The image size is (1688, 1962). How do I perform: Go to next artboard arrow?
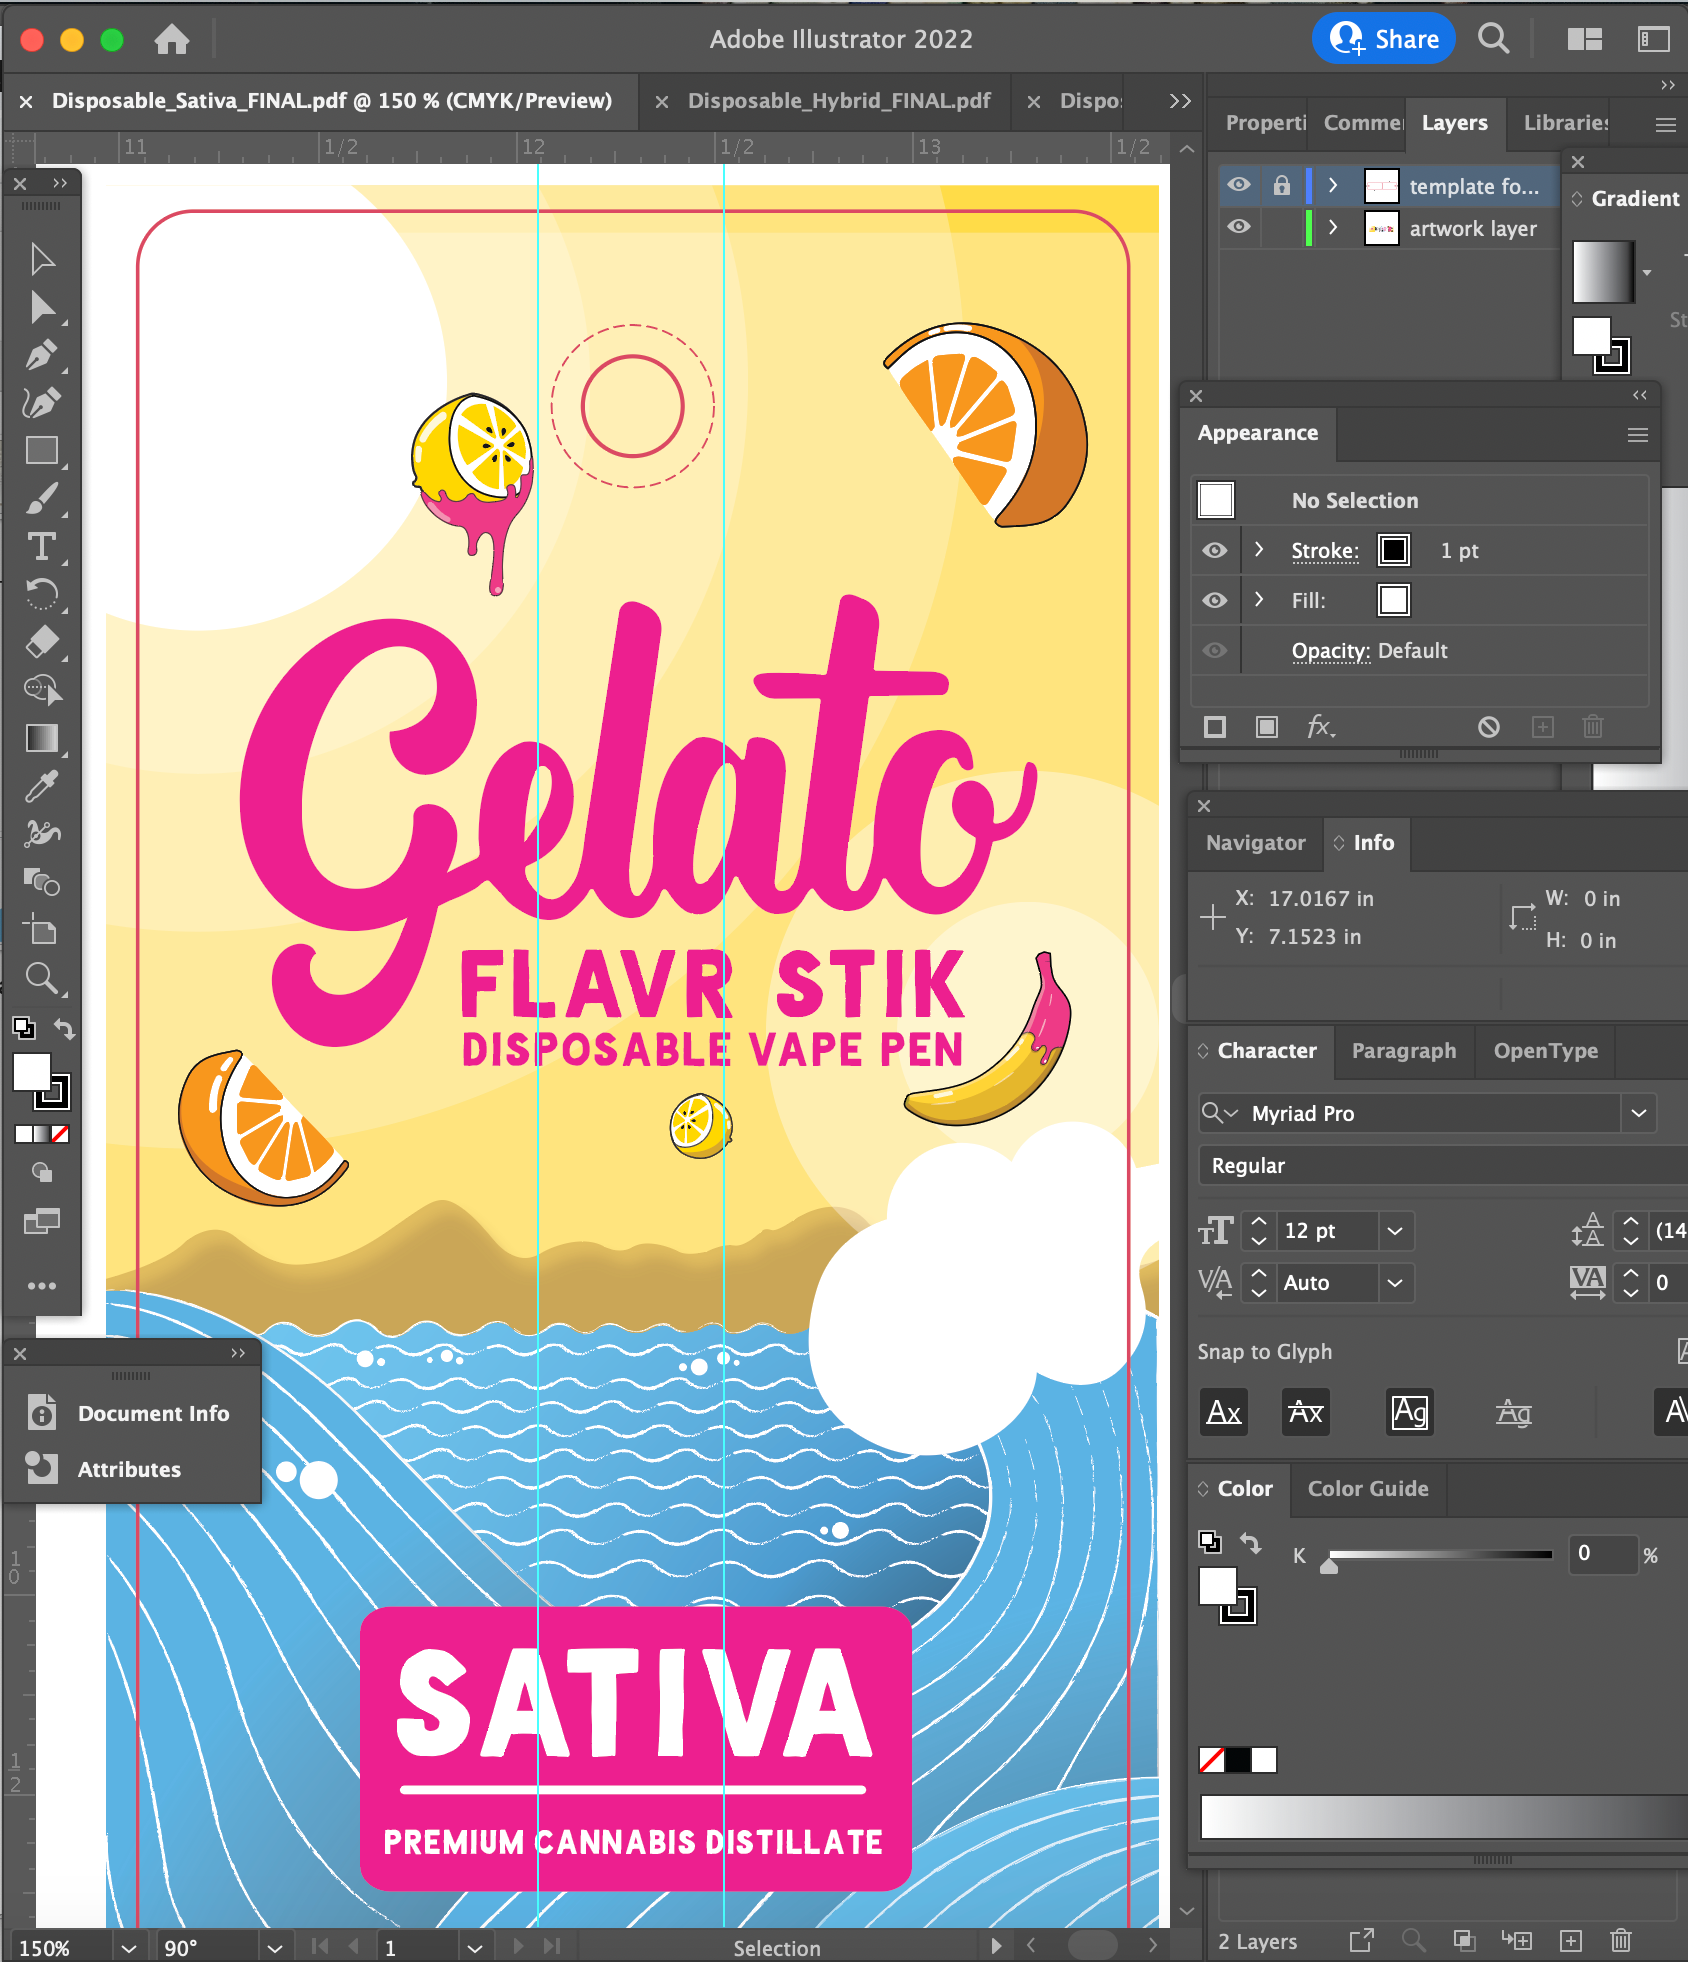coord(518,1946)
